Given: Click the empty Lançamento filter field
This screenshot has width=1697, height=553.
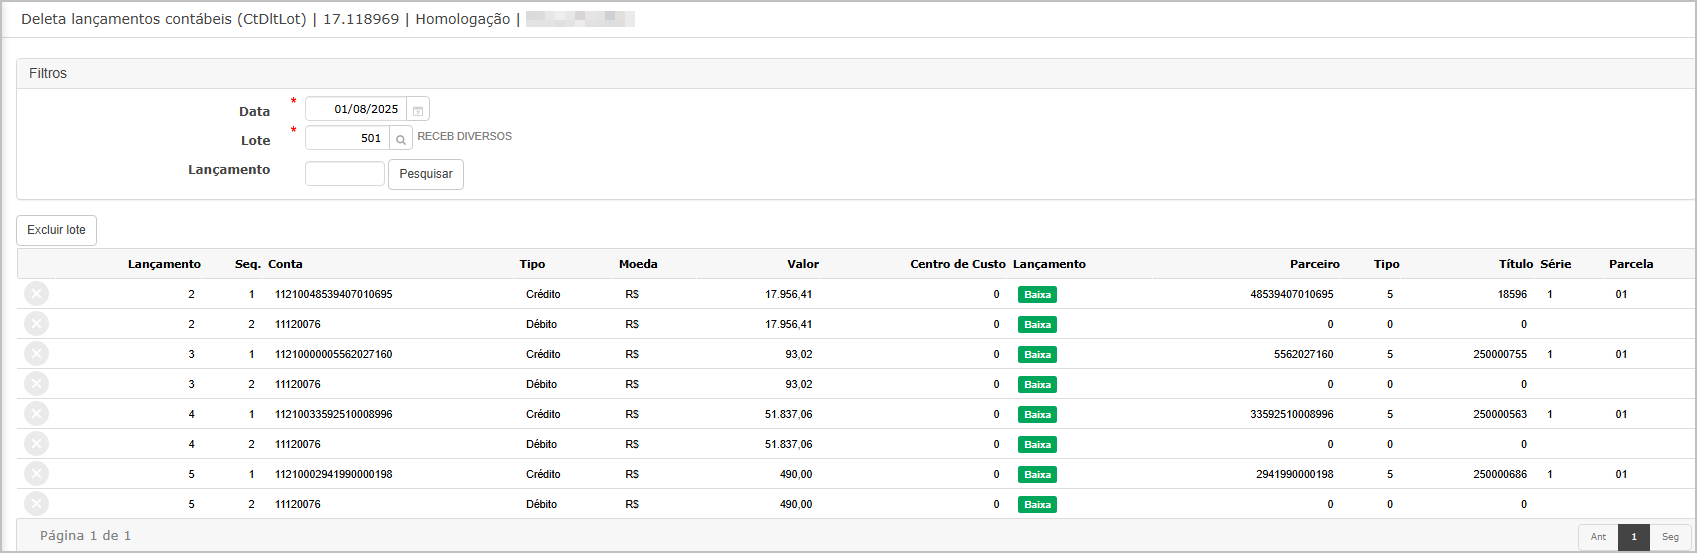Looking at the screenshot, I should [345, 174].
